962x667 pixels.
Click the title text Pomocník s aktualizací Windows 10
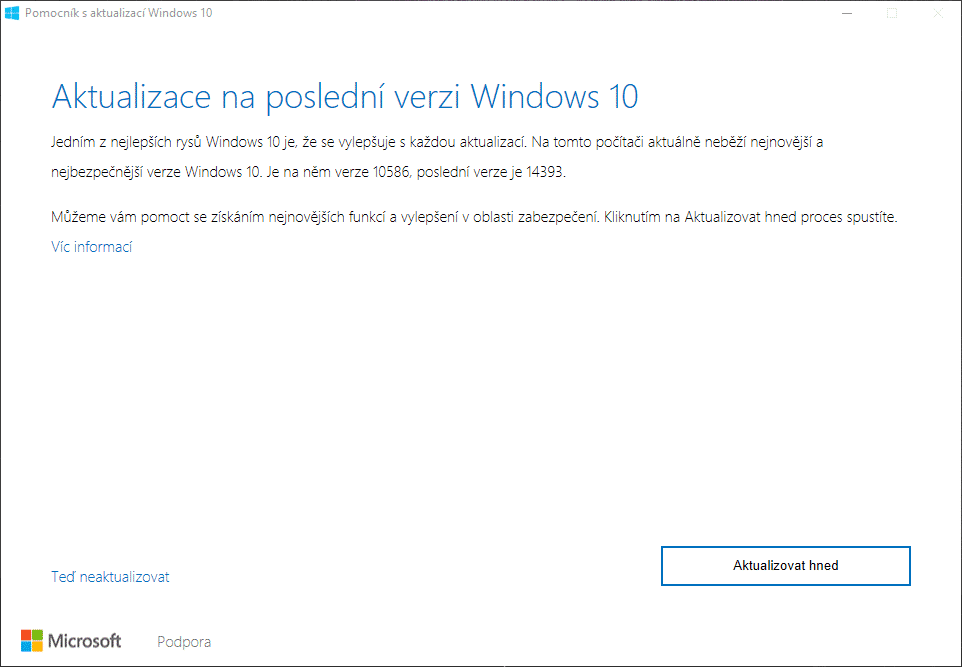coord(118,13)
